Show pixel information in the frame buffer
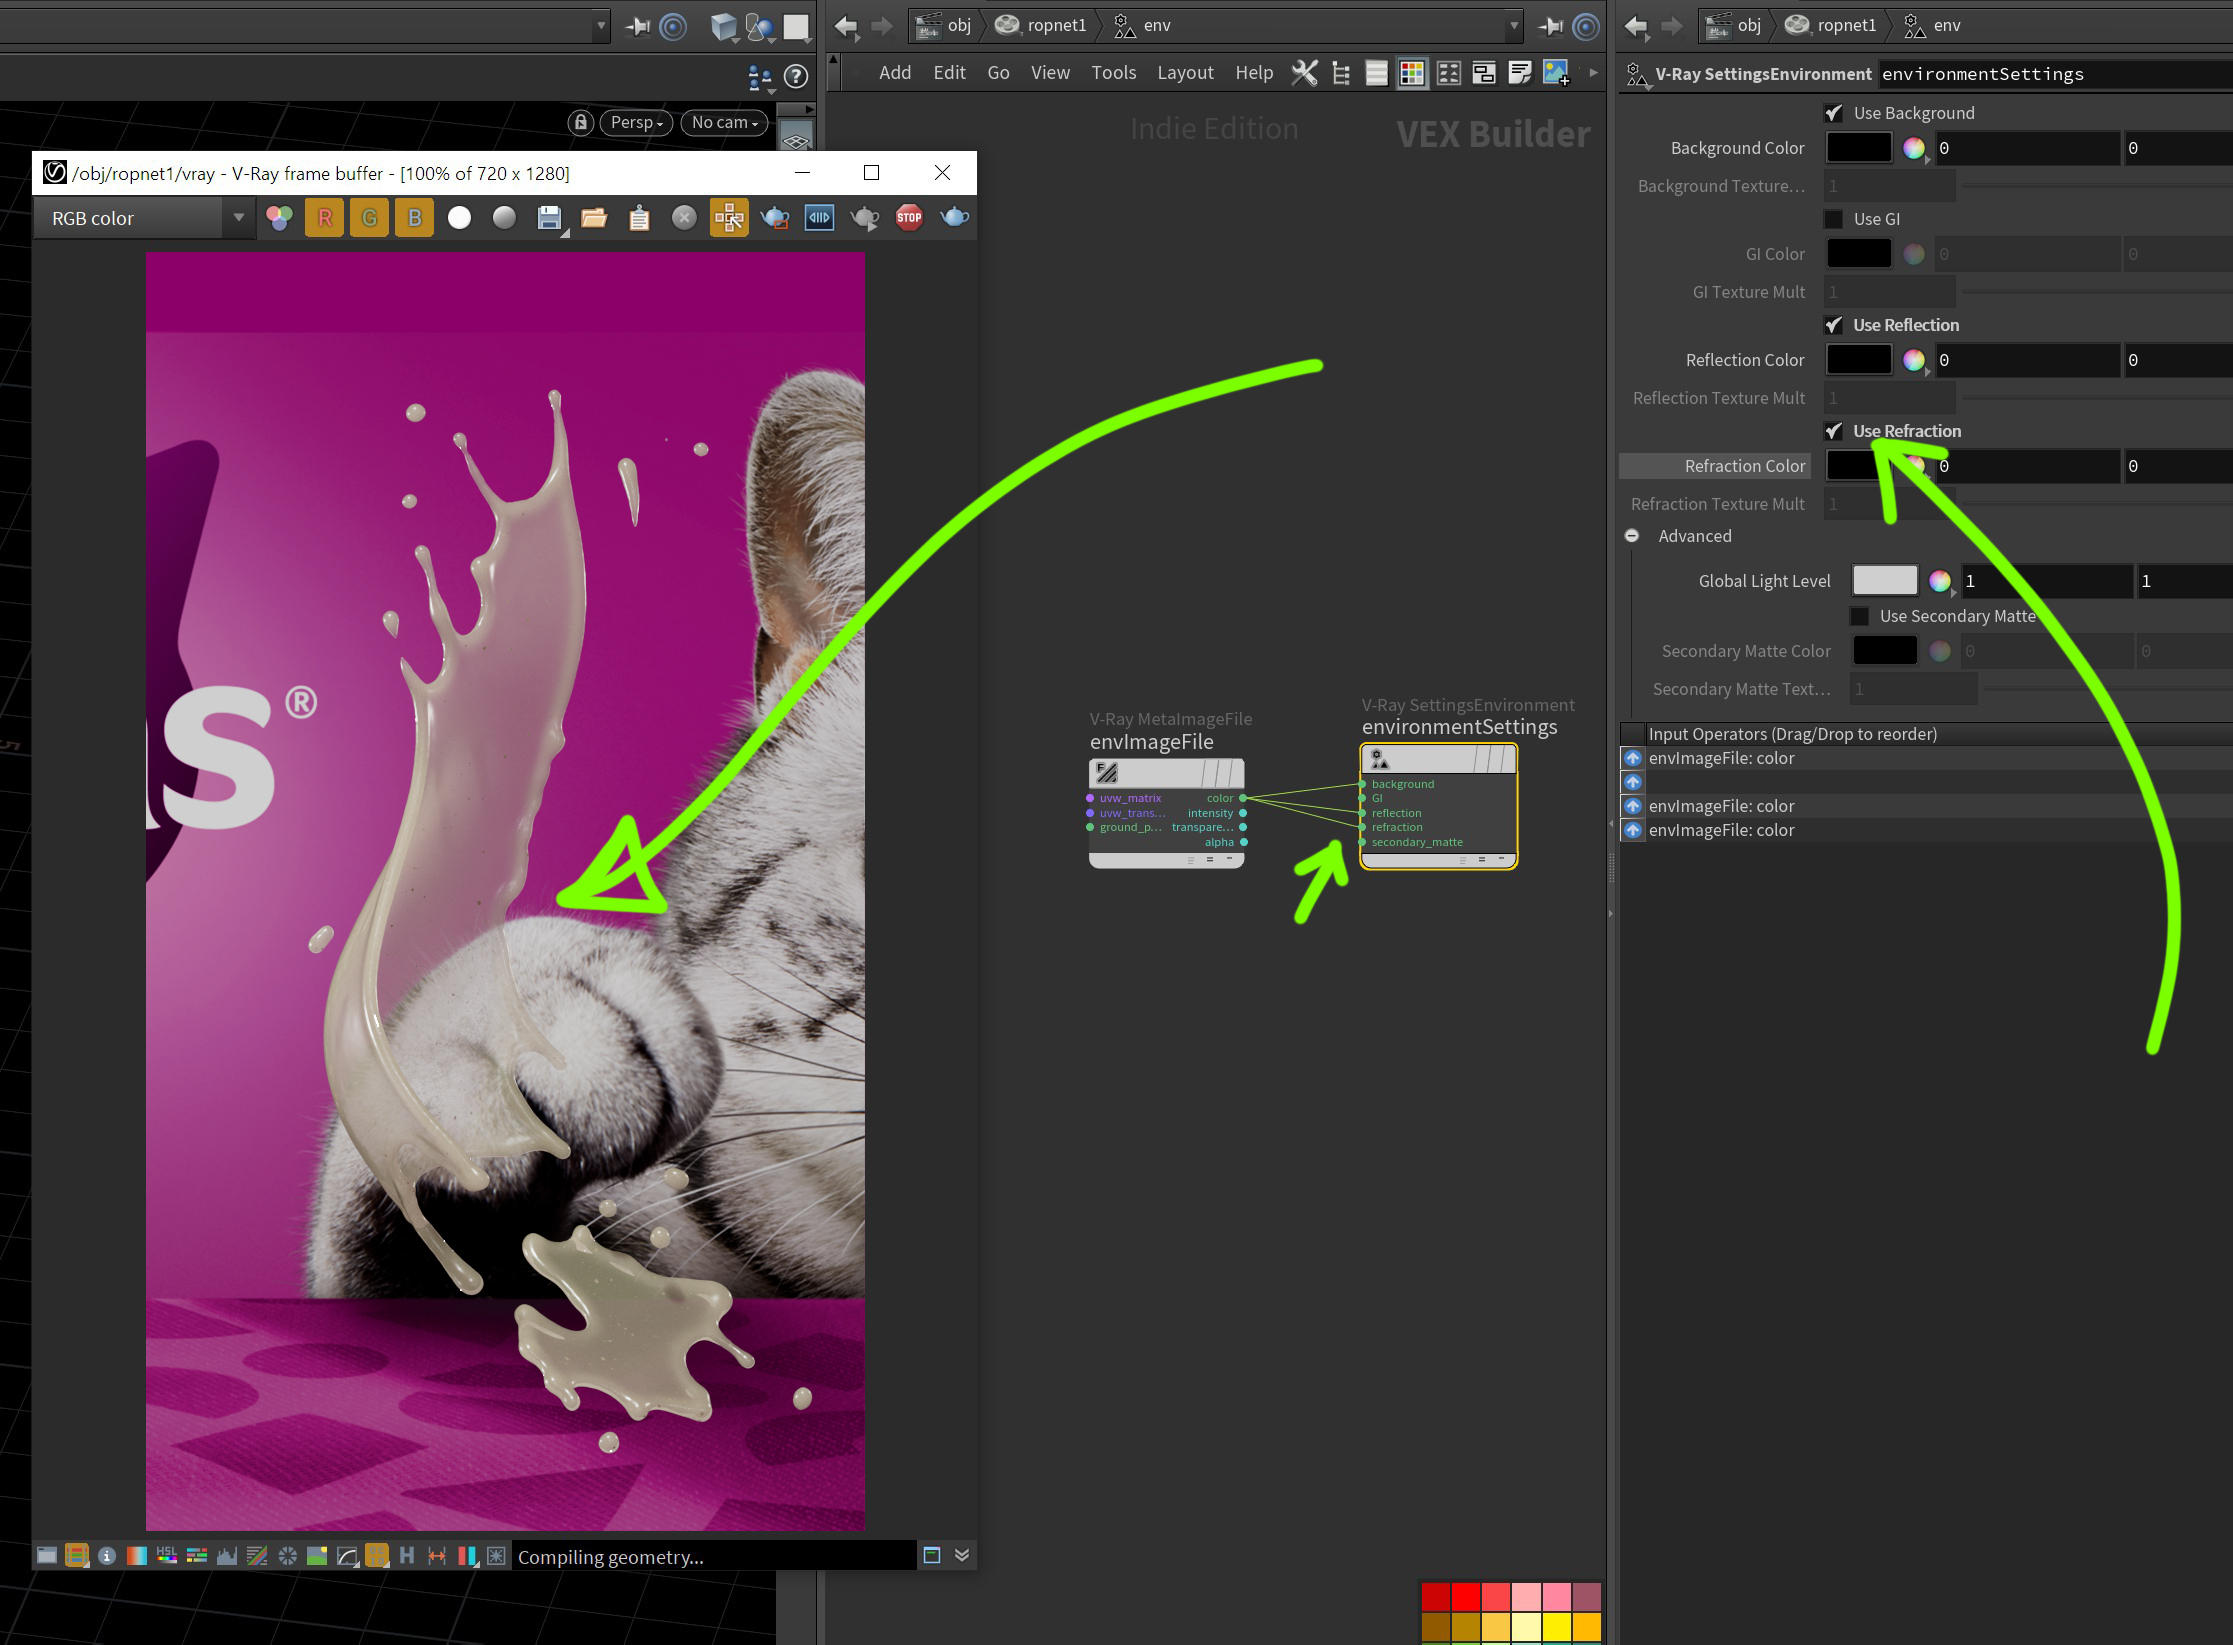 (107, 1556)
